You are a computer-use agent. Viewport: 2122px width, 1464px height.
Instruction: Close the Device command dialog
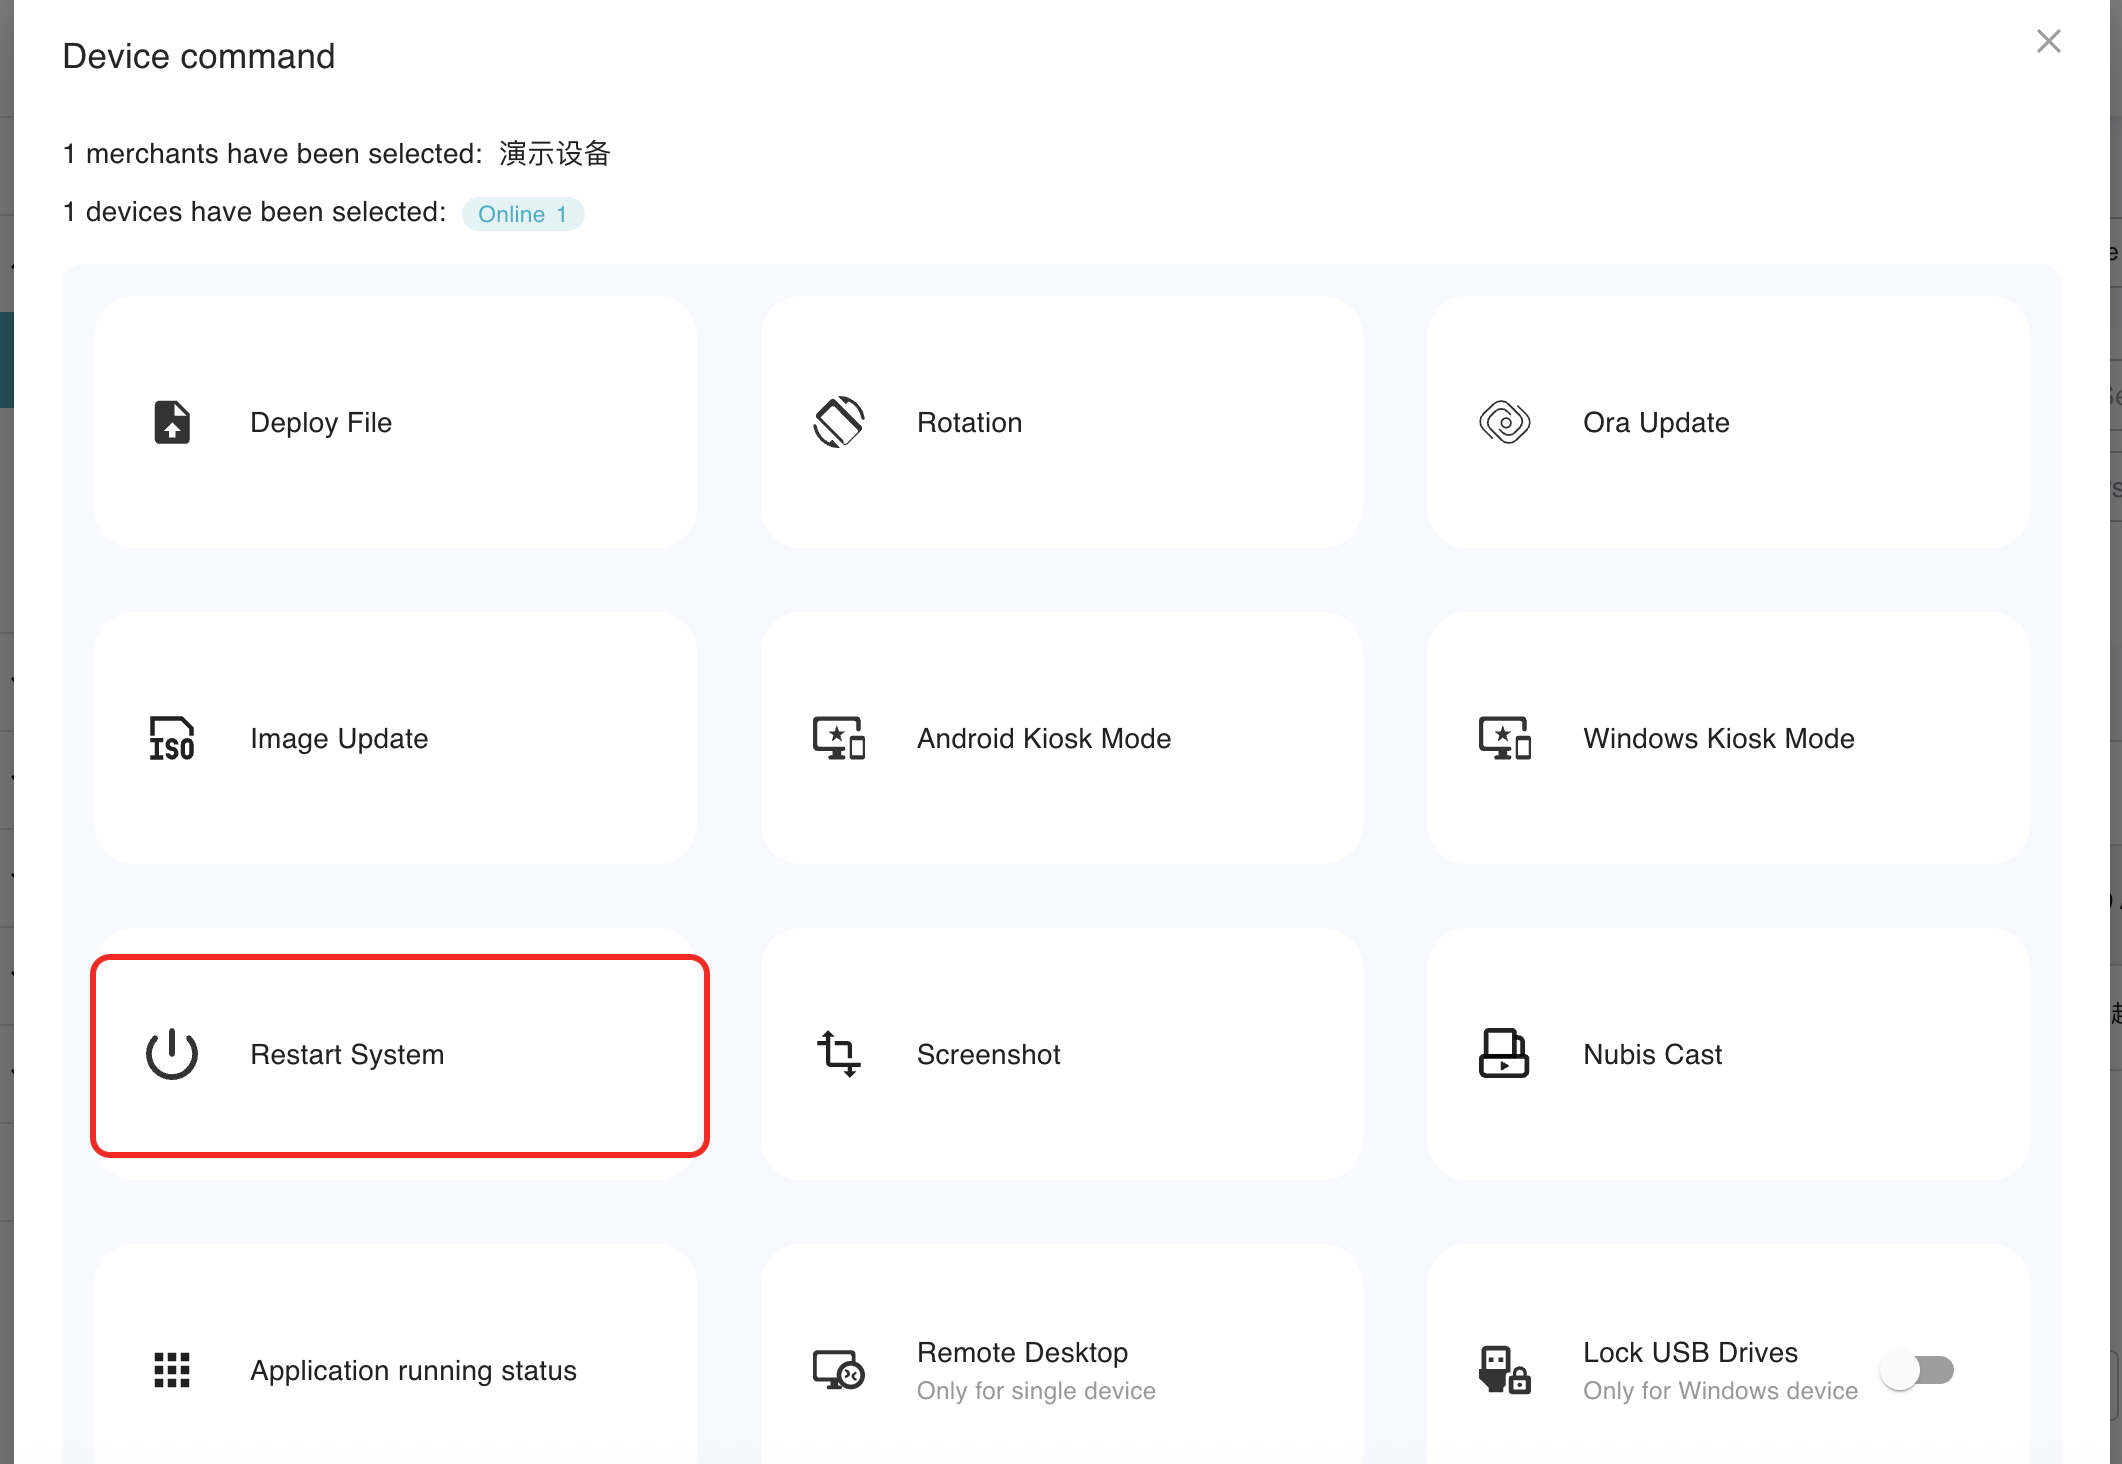(x=2048, y=41)
